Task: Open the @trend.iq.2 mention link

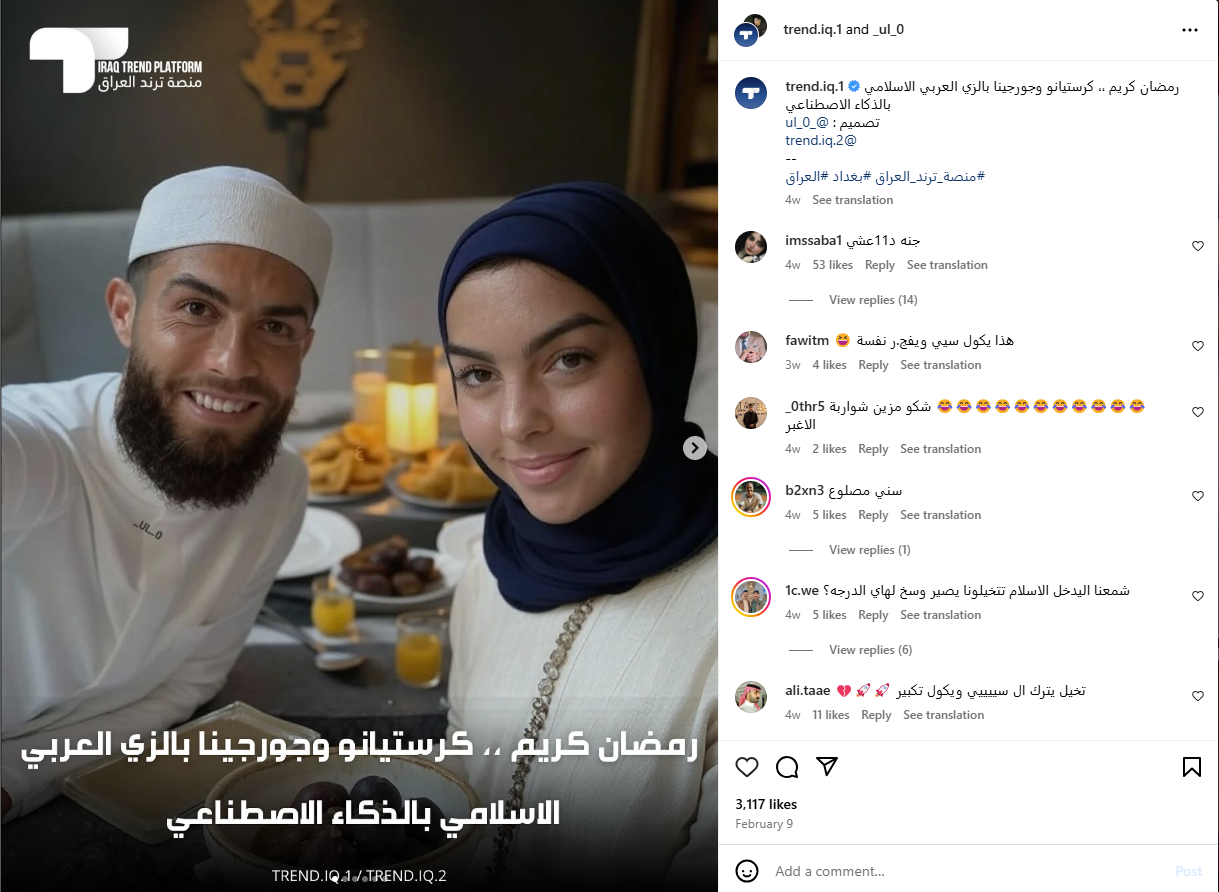Action: pyautogui.click(x=821, y=141)
